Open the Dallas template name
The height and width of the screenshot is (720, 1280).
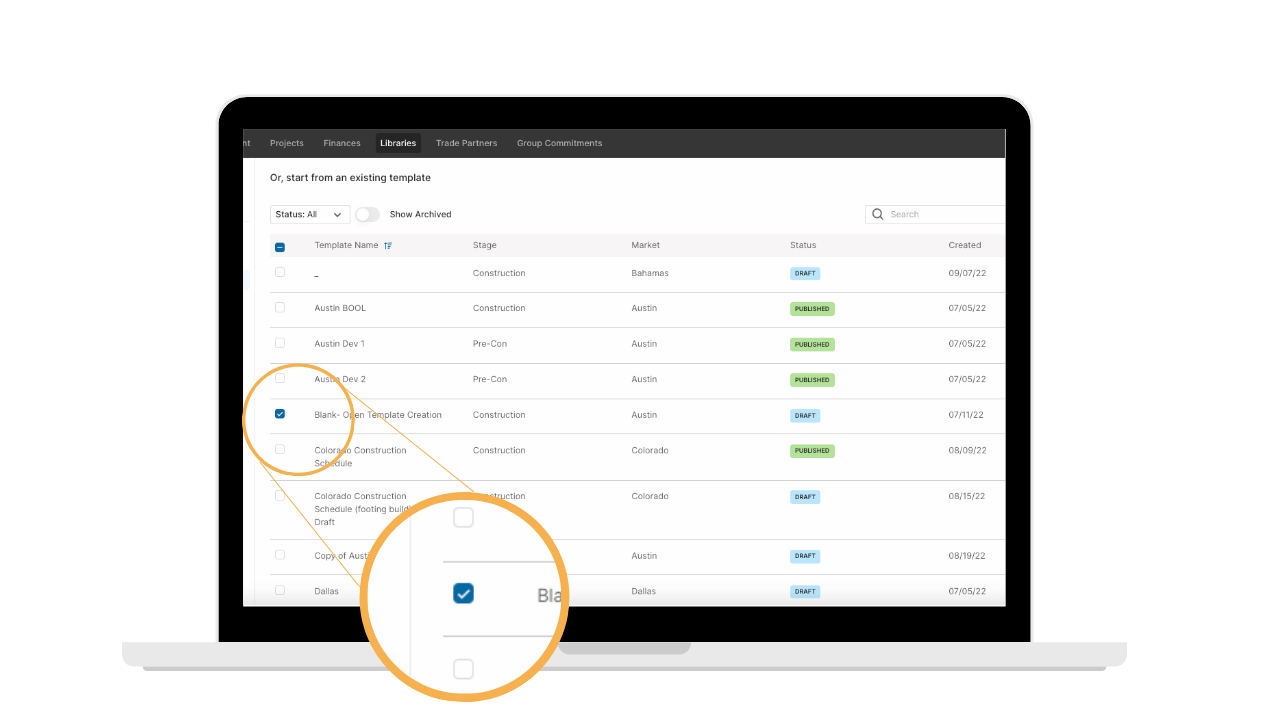click(x=326, y=591)
